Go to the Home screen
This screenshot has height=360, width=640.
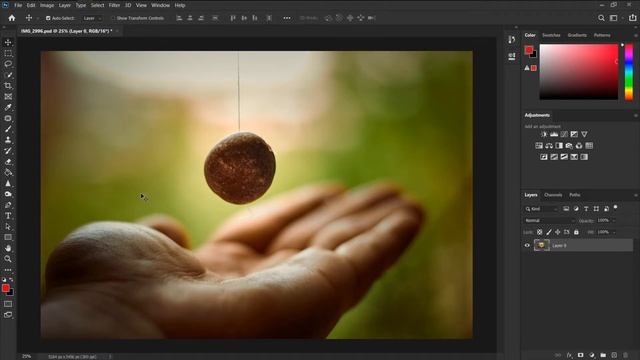pos(12,18)
